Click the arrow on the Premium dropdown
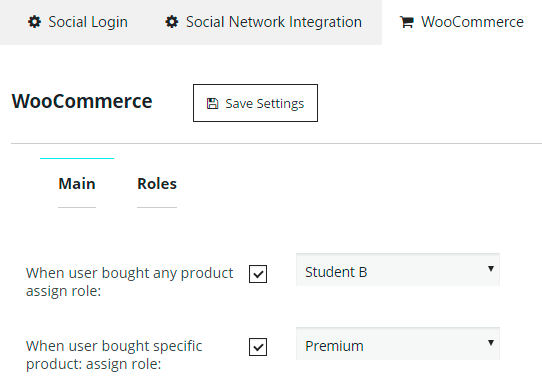Image resolution: width=542 pixels, height=386 pixels. [x=490, y=342]
